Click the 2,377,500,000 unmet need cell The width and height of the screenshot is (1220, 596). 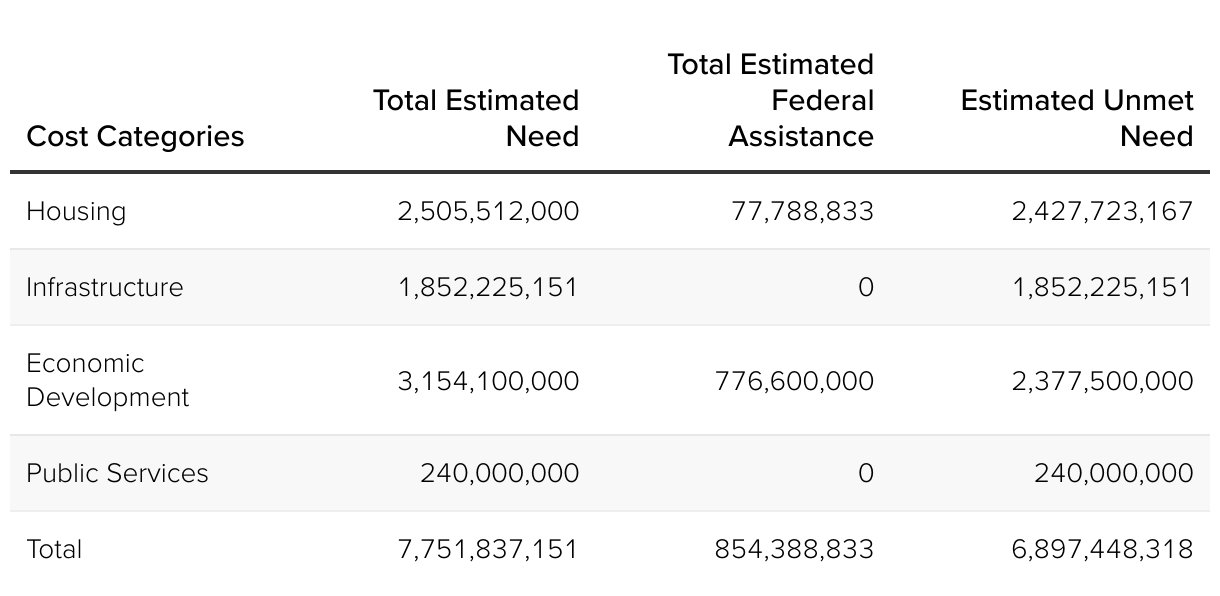[1102, 381]
